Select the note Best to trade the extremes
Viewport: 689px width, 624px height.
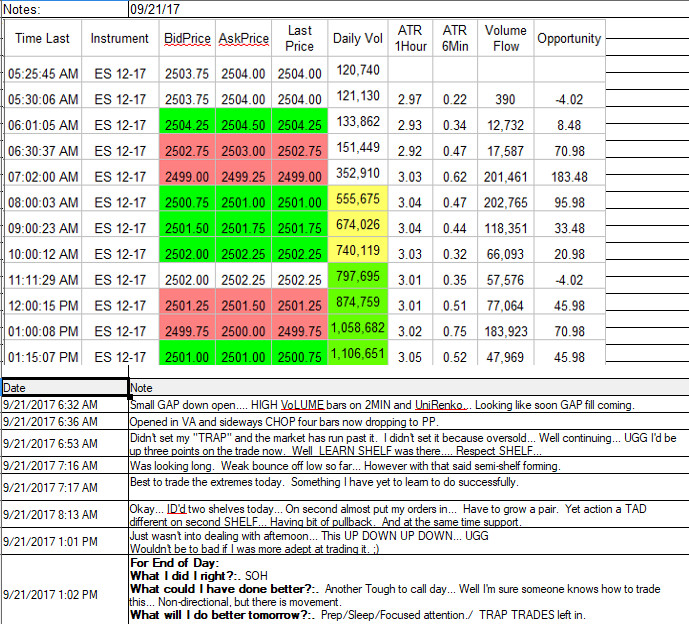pyautogui.click(x=409, y=487)
